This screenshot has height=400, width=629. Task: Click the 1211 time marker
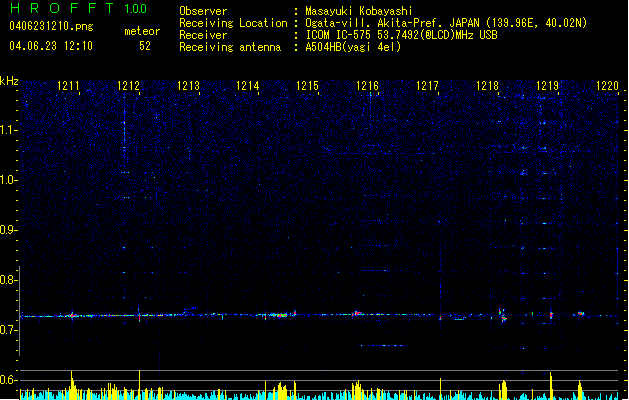point(68,86)
